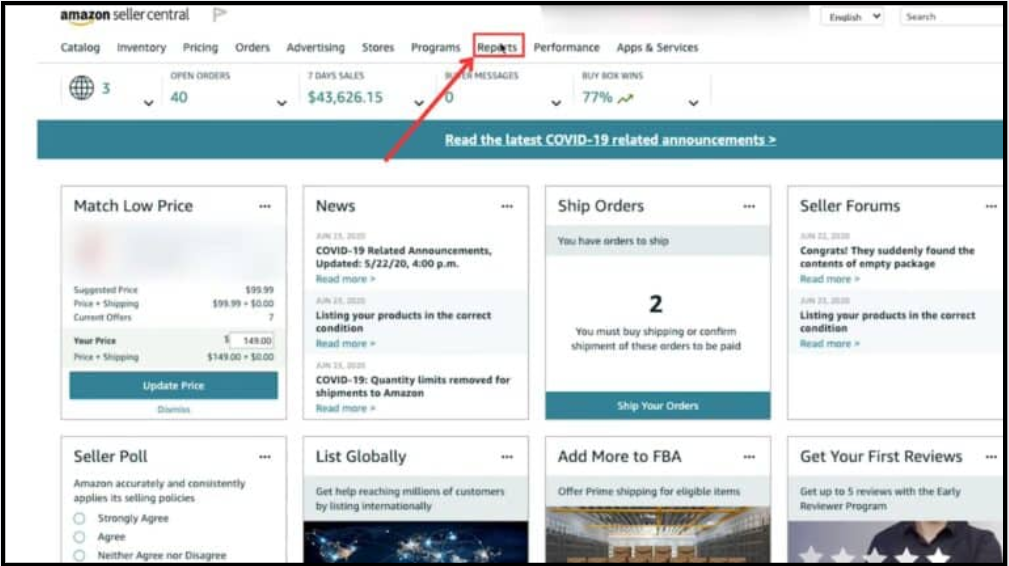Click the globe marketplaces icon
Screen dimensions: 1009x566
[x=81, y=88]
